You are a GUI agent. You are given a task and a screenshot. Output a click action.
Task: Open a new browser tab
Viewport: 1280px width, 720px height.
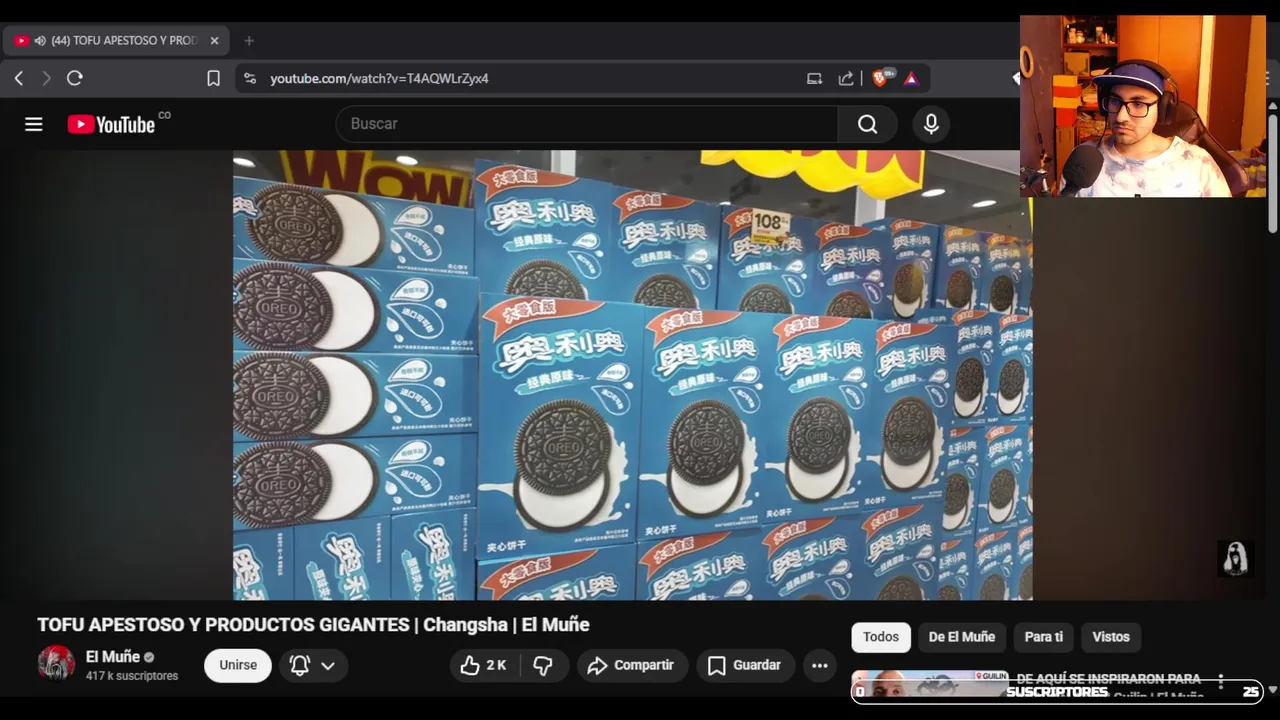tap(249, 41)
